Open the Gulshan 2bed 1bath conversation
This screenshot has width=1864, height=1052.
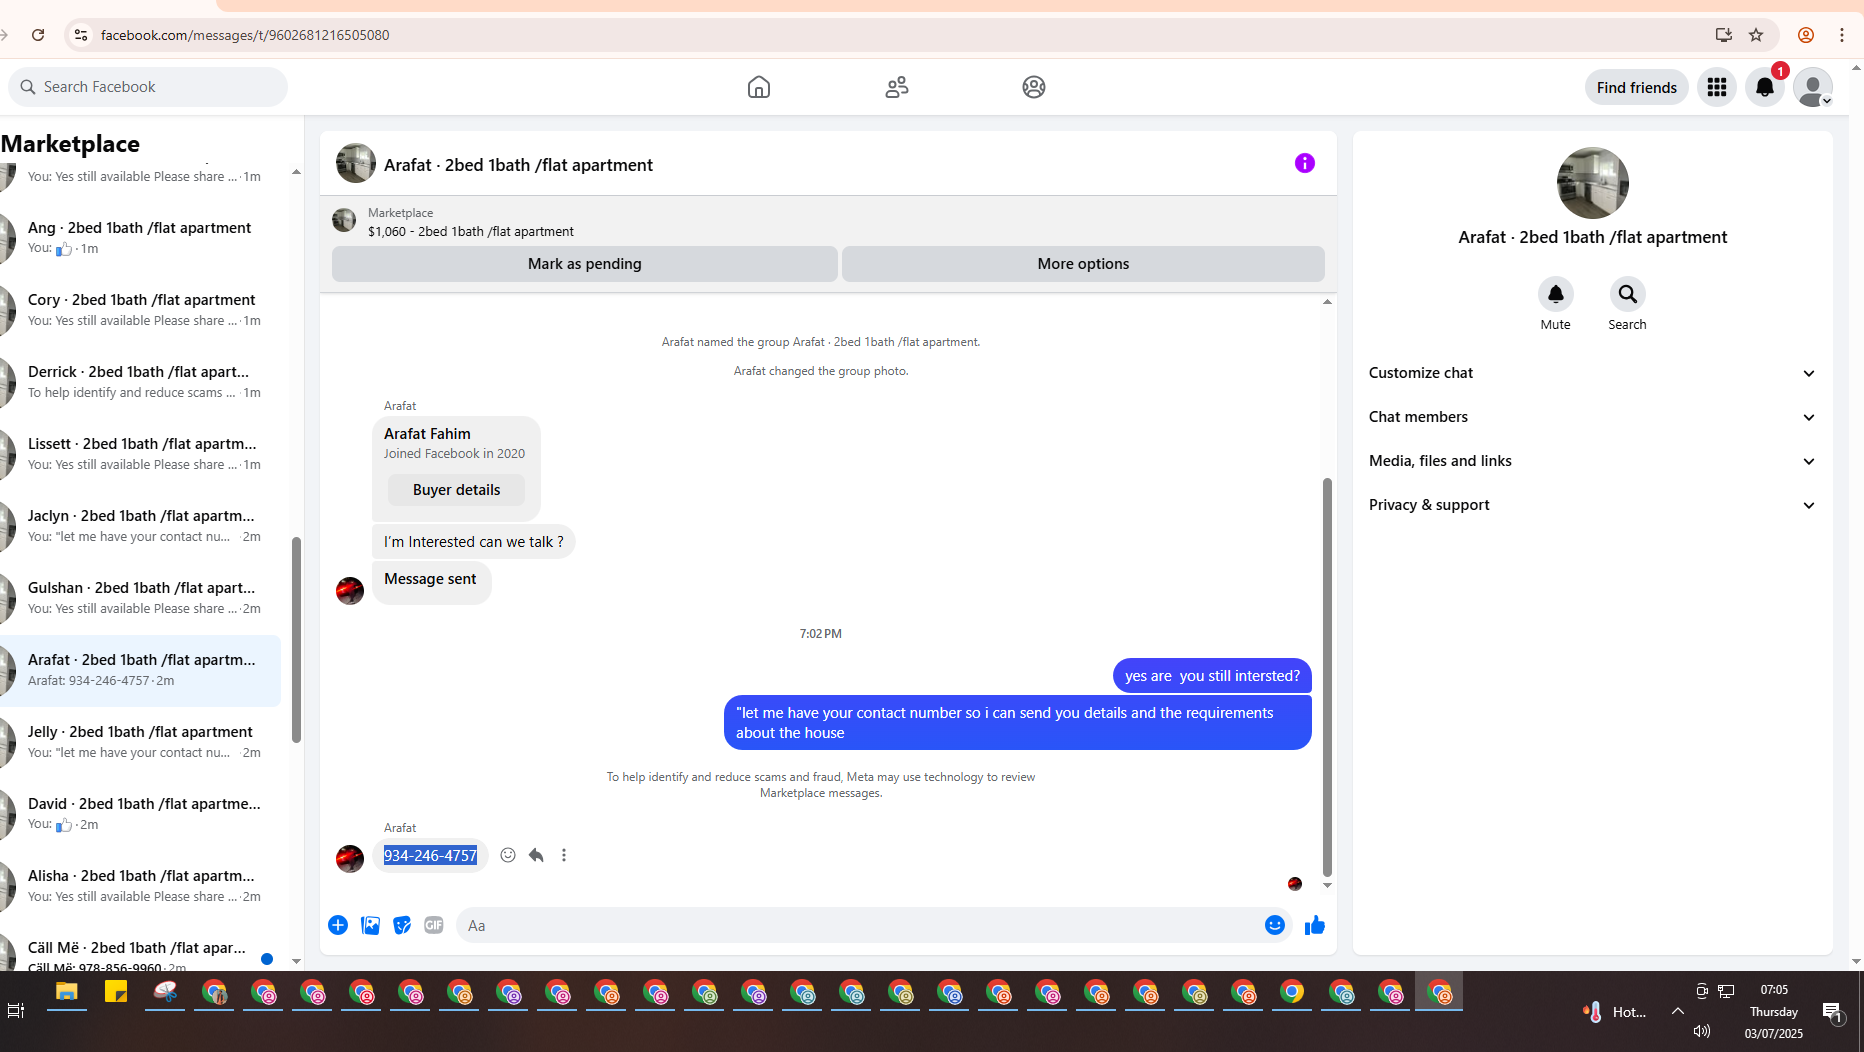pyautogui.click(x=140, y=598)
